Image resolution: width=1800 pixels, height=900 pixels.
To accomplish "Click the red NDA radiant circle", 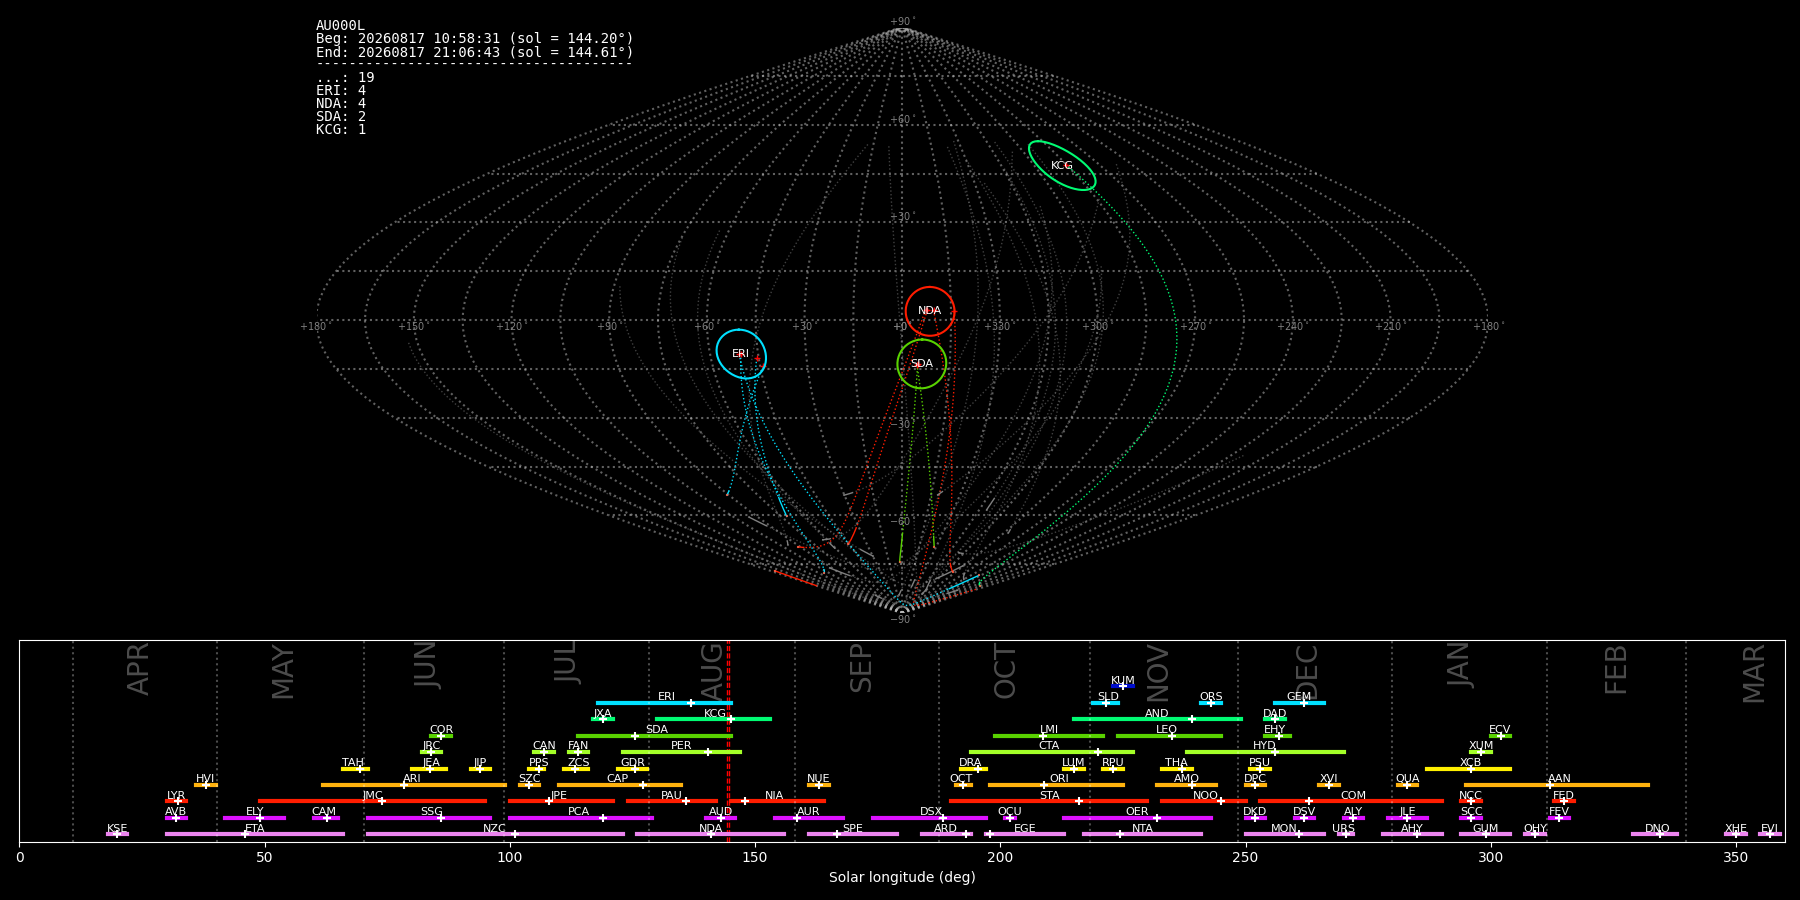I will tap(930, 311).
